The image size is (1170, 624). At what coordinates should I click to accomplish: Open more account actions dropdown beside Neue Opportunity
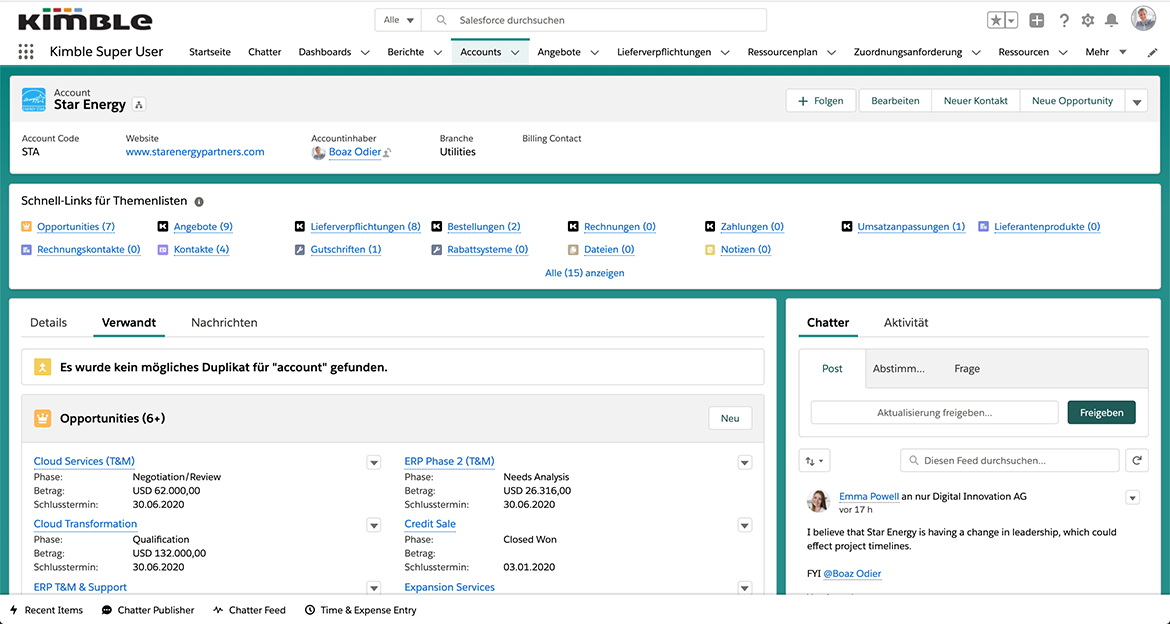click(x=1136, y=102)
